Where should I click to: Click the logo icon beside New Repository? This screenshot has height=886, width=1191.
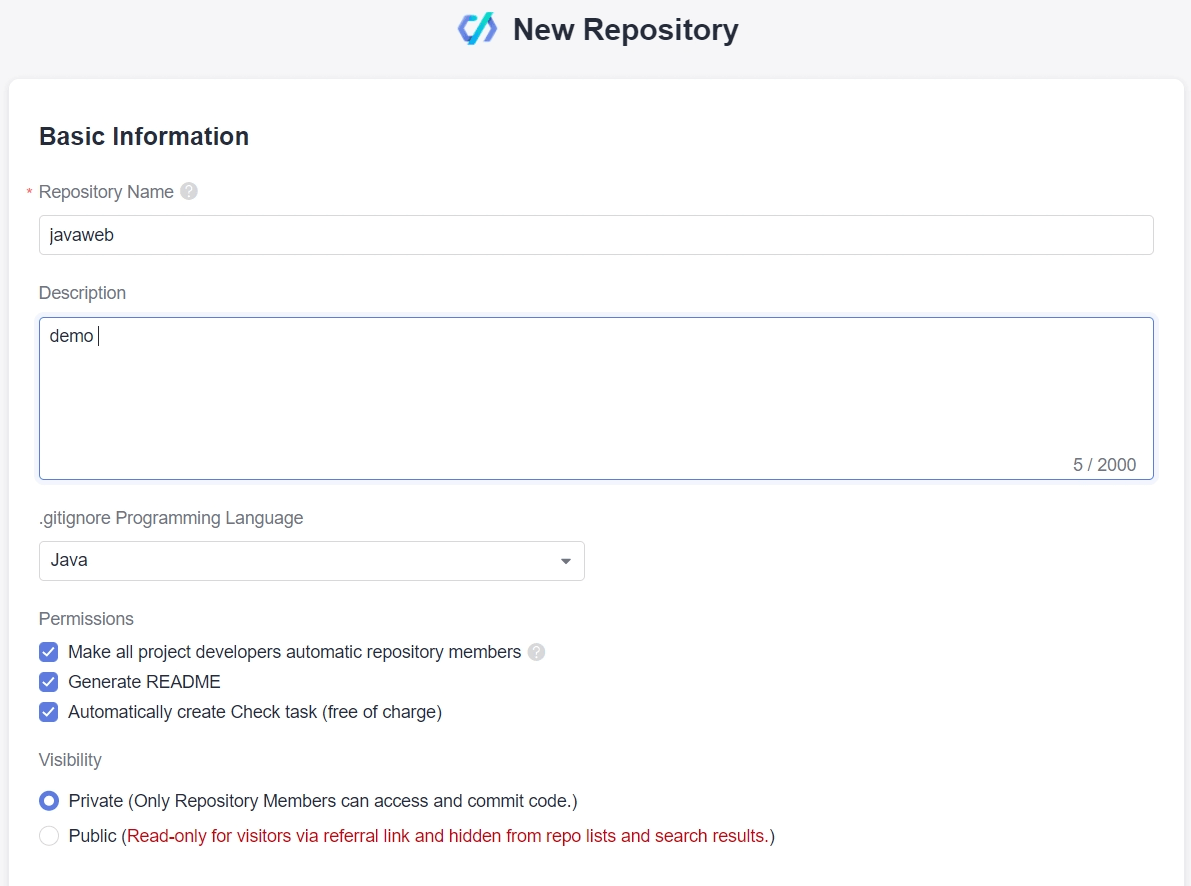click(x=477, y=29)
